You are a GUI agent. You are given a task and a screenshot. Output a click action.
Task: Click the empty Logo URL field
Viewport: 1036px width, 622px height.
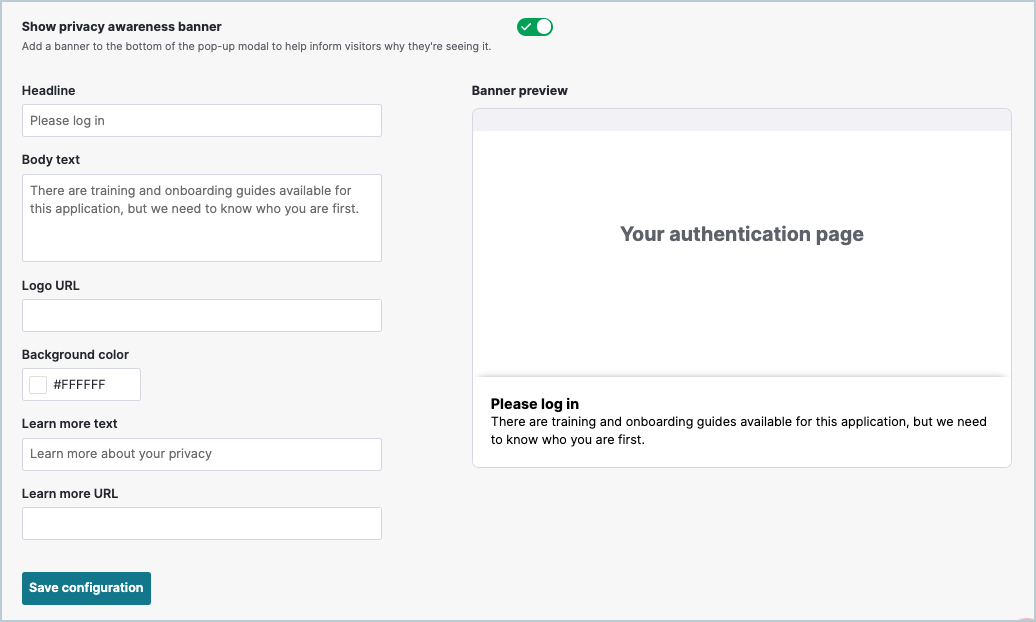[201, 315]
